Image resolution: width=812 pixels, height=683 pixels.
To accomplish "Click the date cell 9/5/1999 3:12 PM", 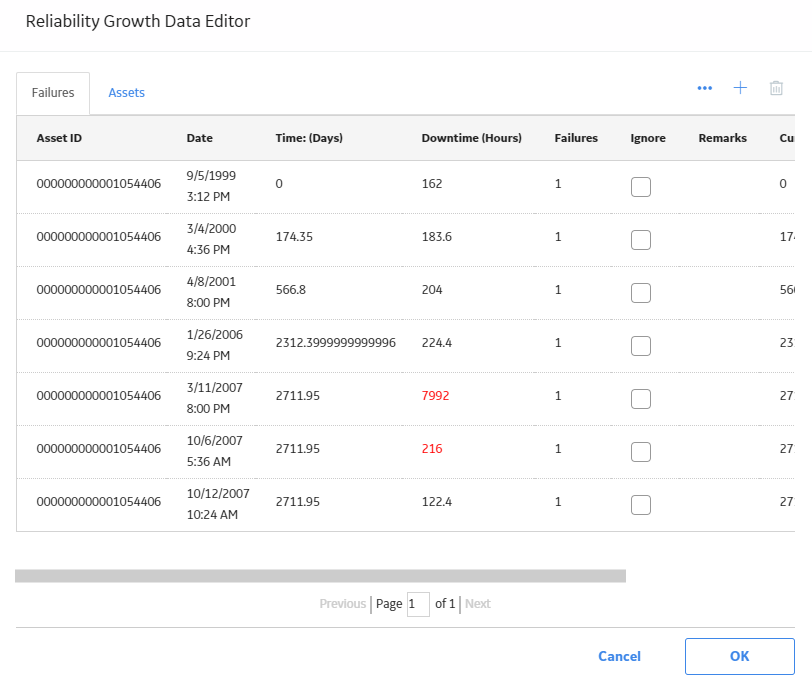I will [211, 186].
